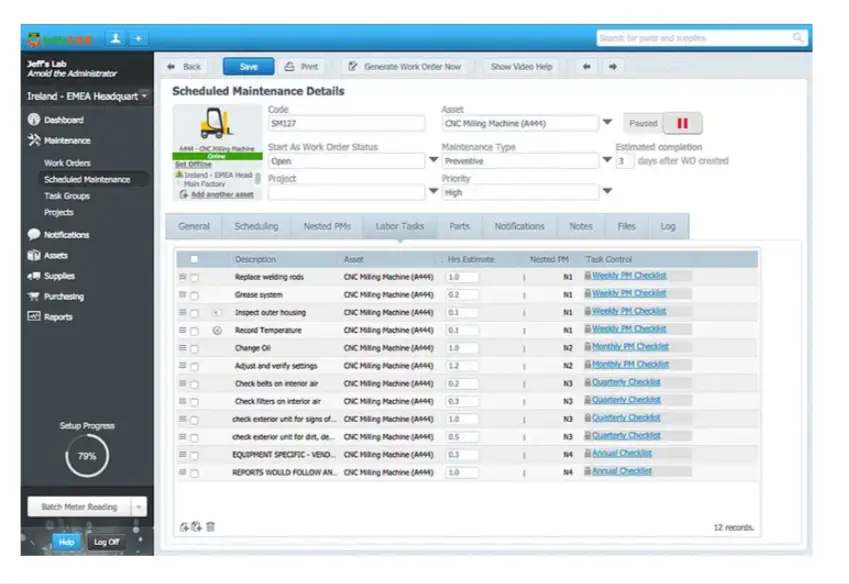849x584 pixels.
Task: Tick the Change Oil row checkbox
Action: coord(194,349)
